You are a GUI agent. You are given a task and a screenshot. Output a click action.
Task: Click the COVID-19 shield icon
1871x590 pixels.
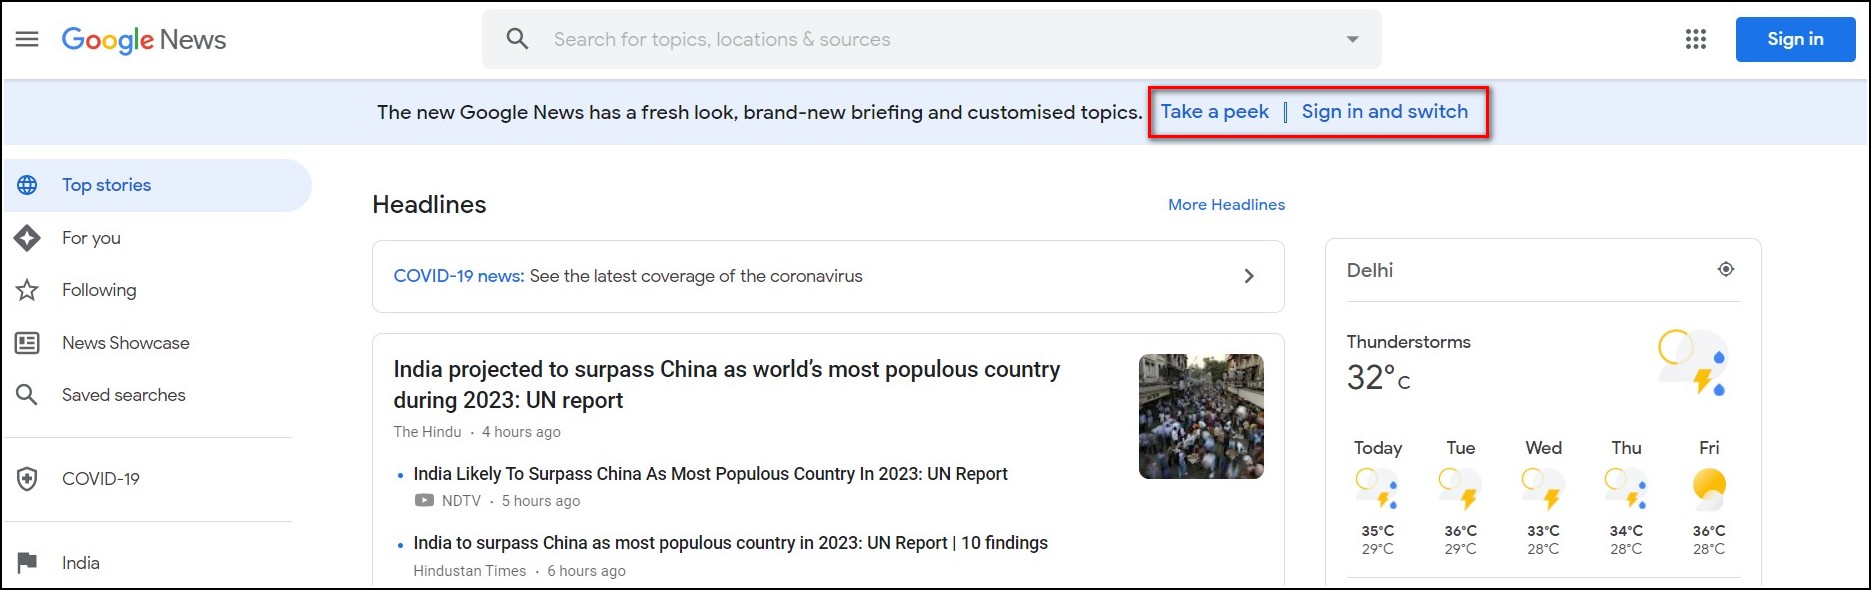(x=27, y=479)
